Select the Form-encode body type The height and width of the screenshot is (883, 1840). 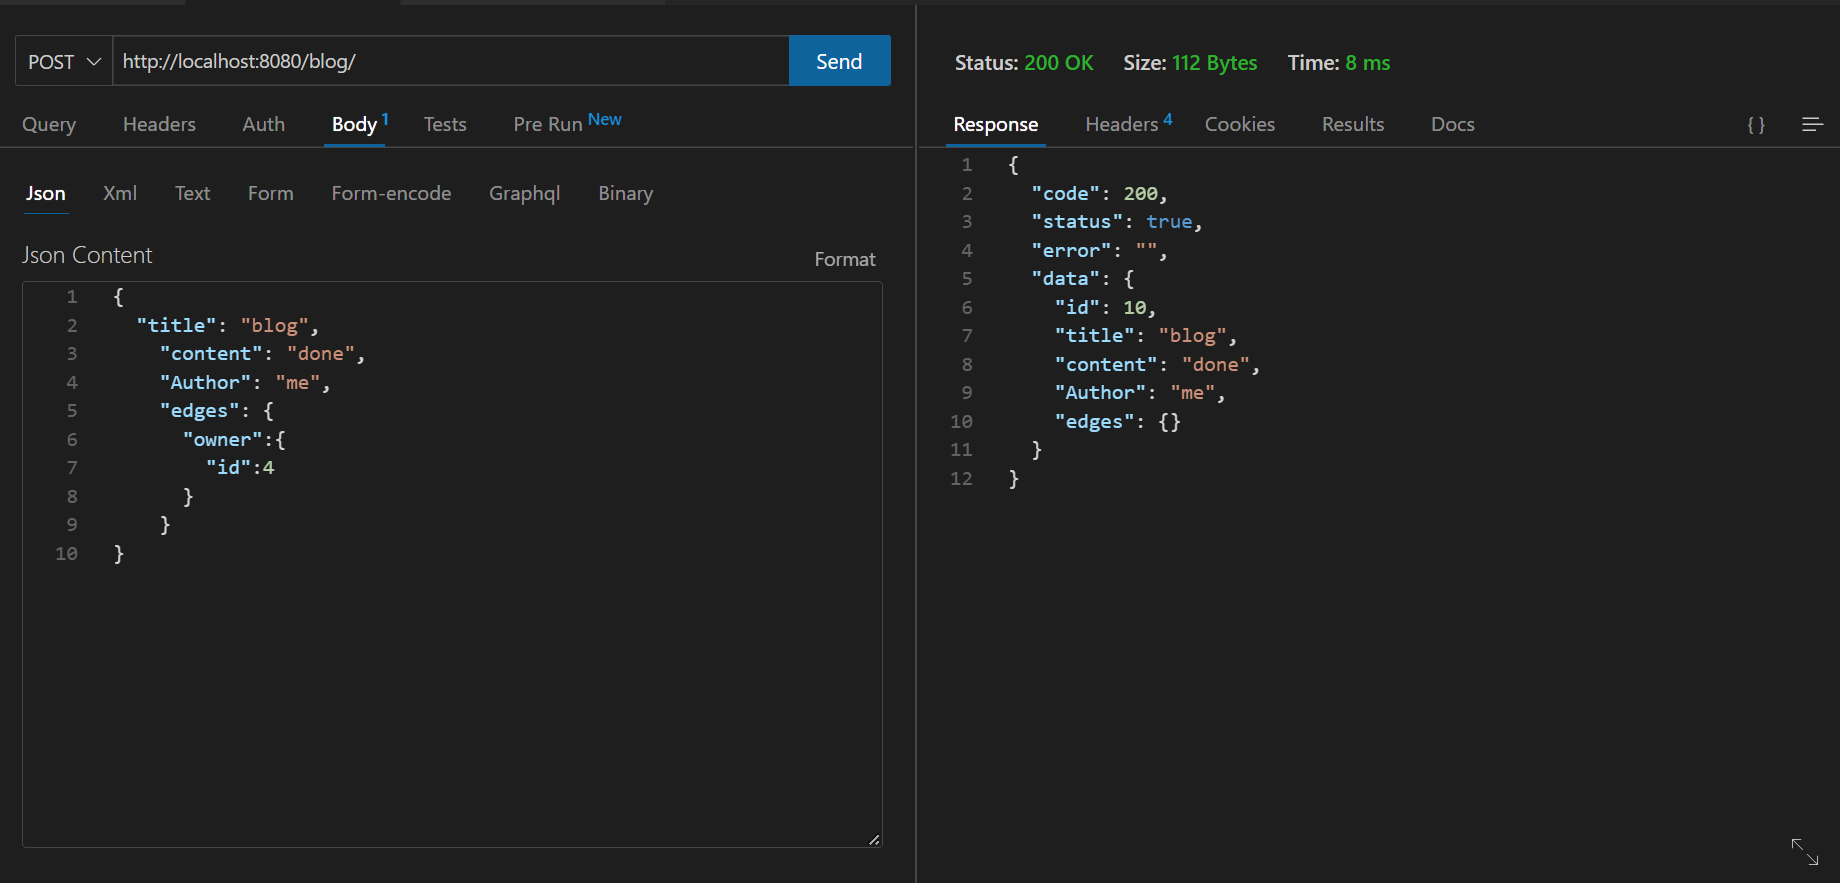pos(391,193)
